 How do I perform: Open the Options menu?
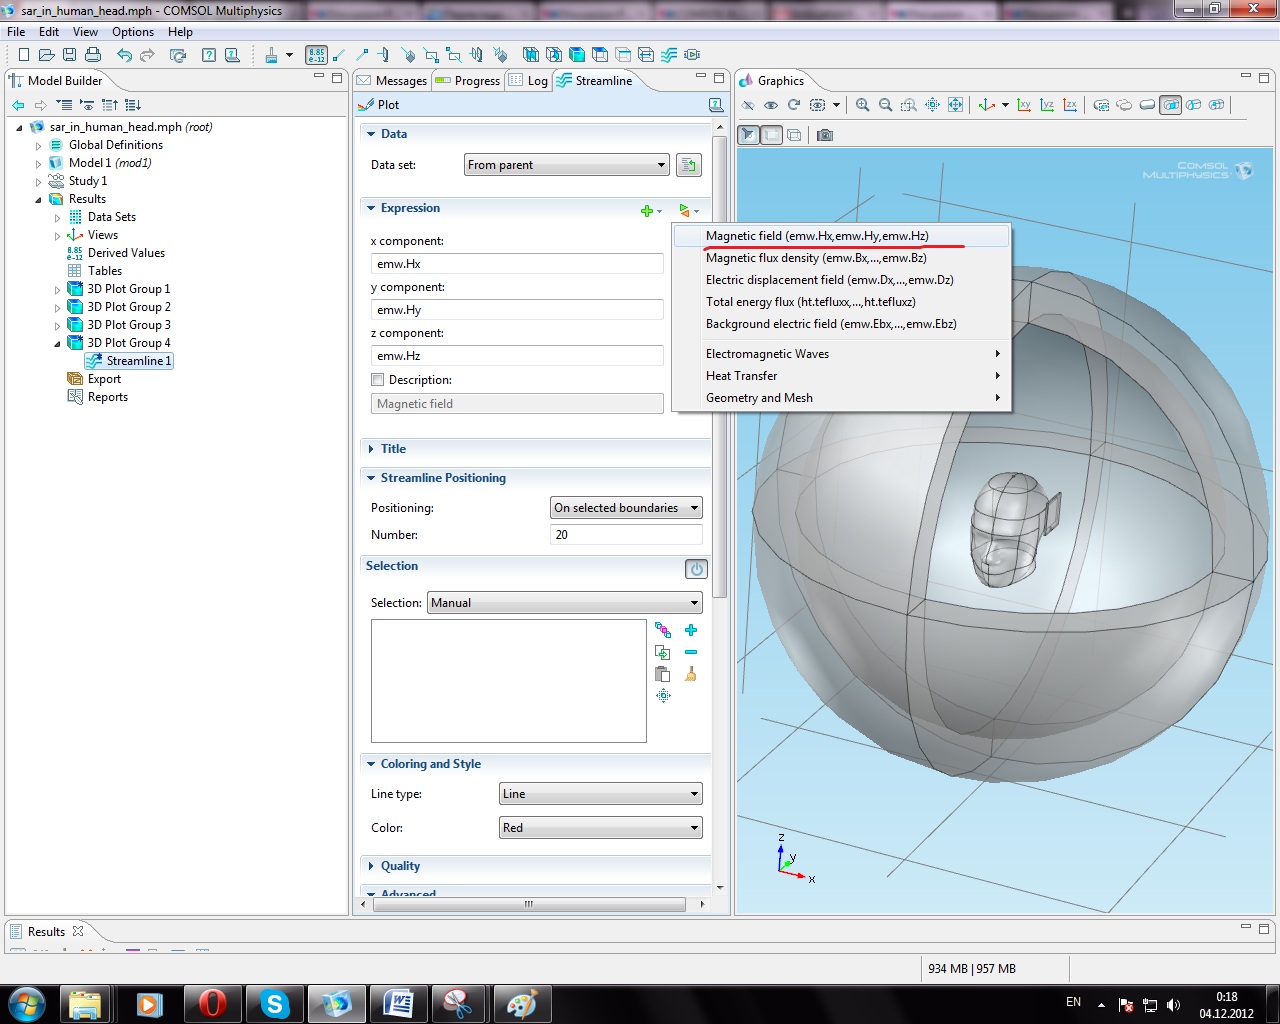[x=133, y=32]
